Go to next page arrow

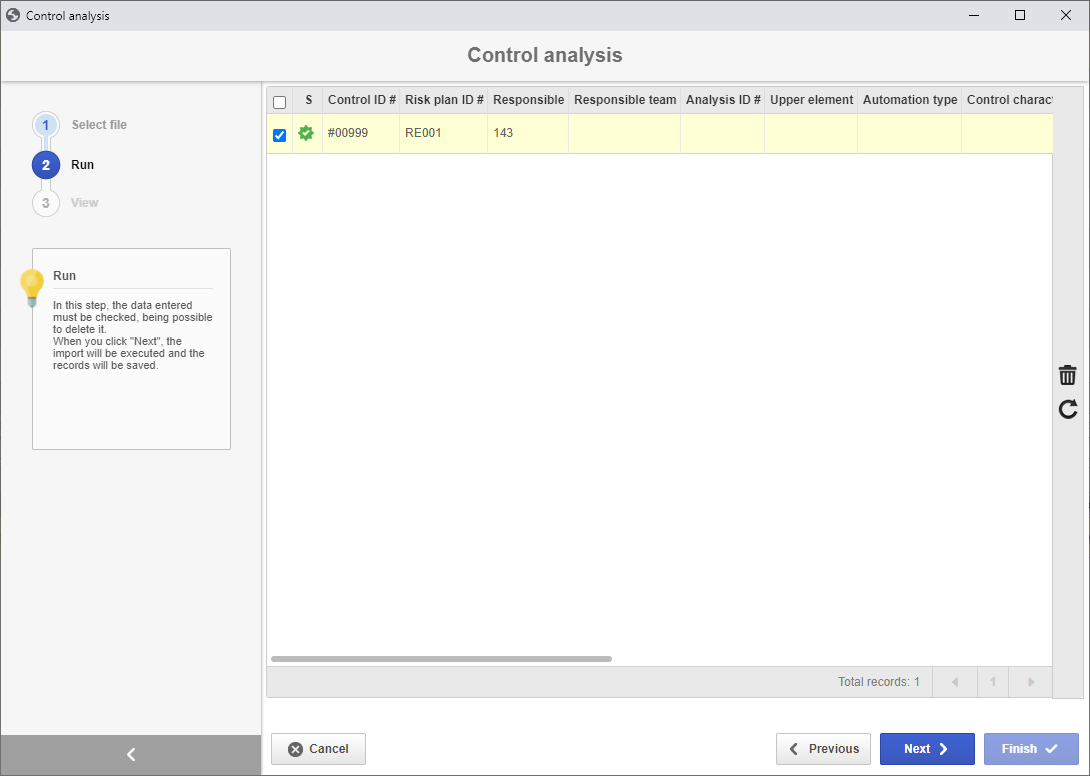(x=1031, y=682)
